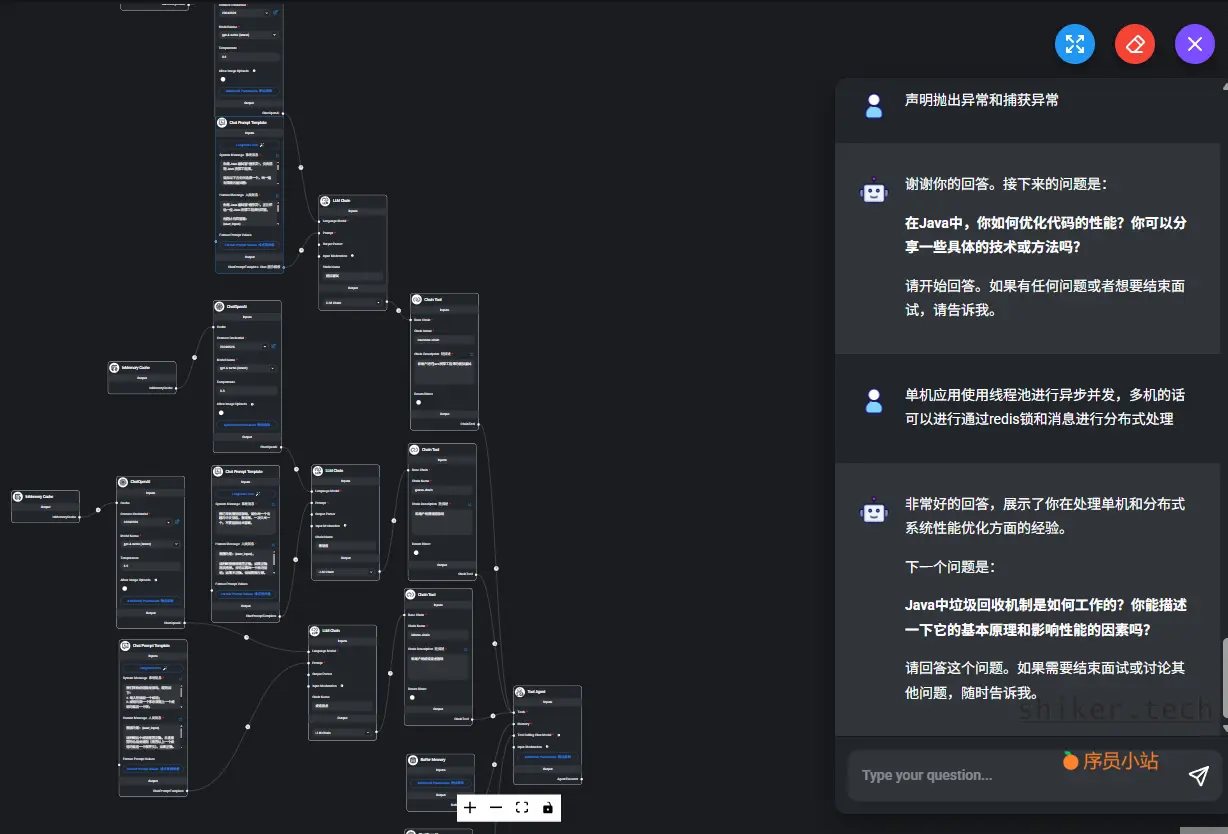Click Temperature field in leftmost ChatOpenAI node
1228x834 pixels.
tap(150, 566)
